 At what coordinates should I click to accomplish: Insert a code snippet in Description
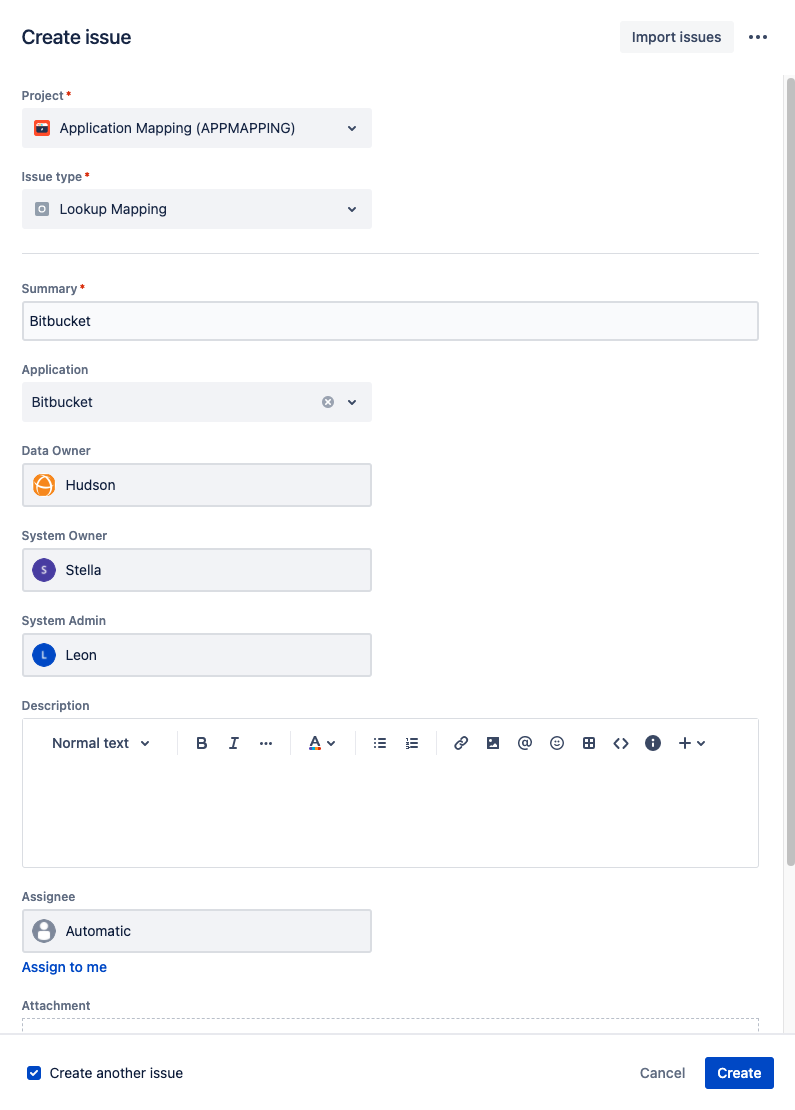click(621, 743)
